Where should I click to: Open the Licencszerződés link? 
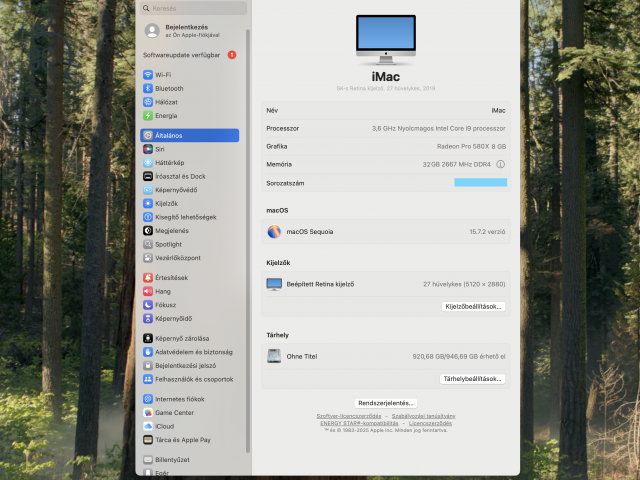click(x=430, y=423)
